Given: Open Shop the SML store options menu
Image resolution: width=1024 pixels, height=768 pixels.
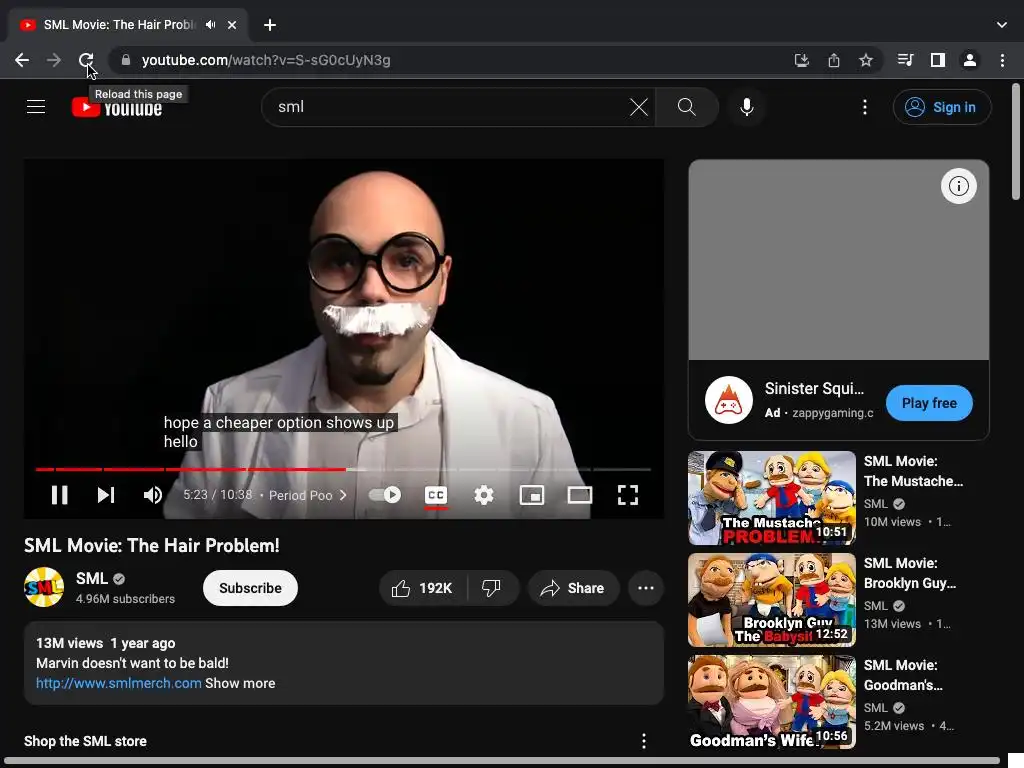Looking at the screenshot, I should pos(644,741).
